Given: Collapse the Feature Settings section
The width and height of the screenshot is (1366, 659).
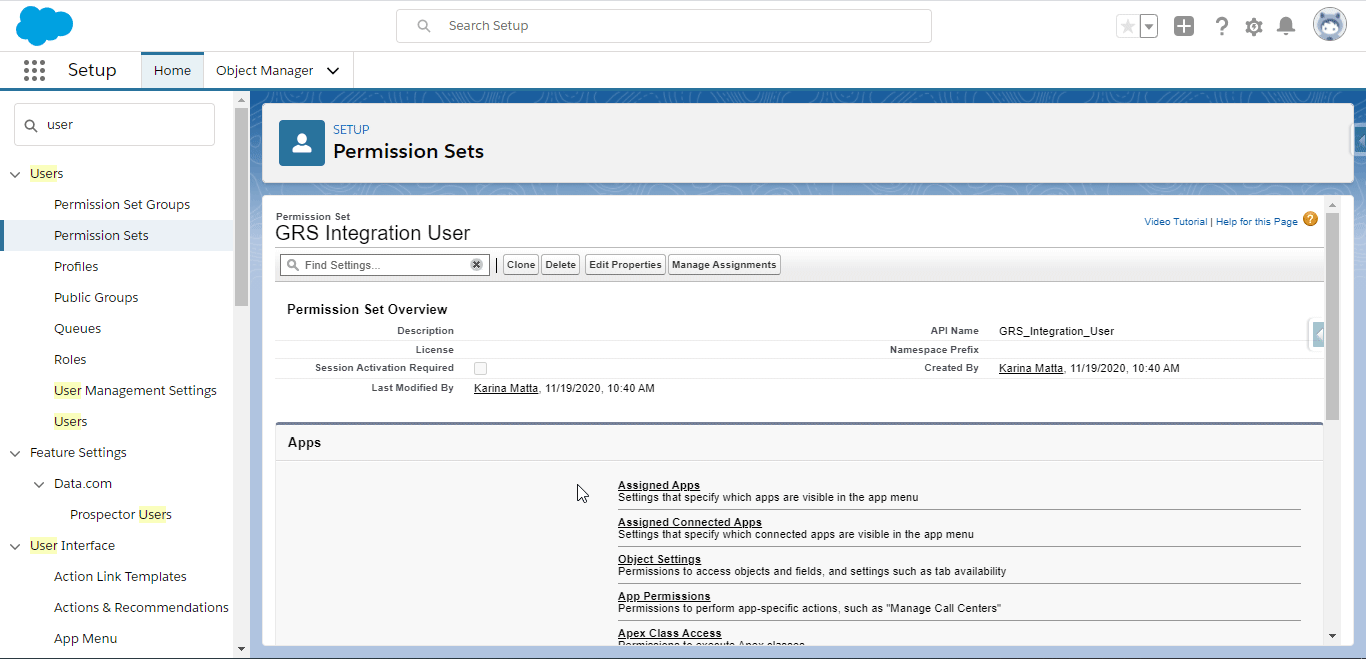Looking at the screenshot, I should click(15, 453).
